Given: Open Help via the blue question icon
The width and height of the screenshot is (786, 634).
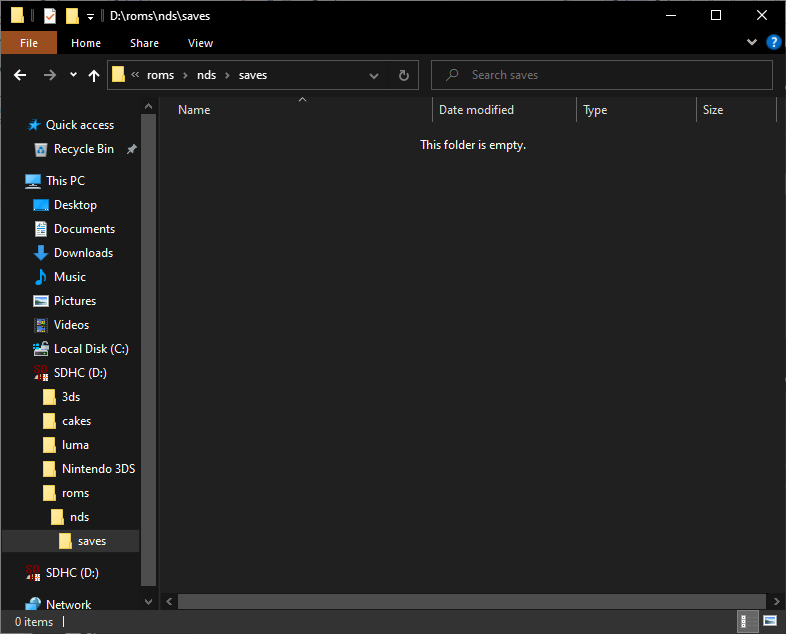Looking at the screenshot, I should [773, 42].
